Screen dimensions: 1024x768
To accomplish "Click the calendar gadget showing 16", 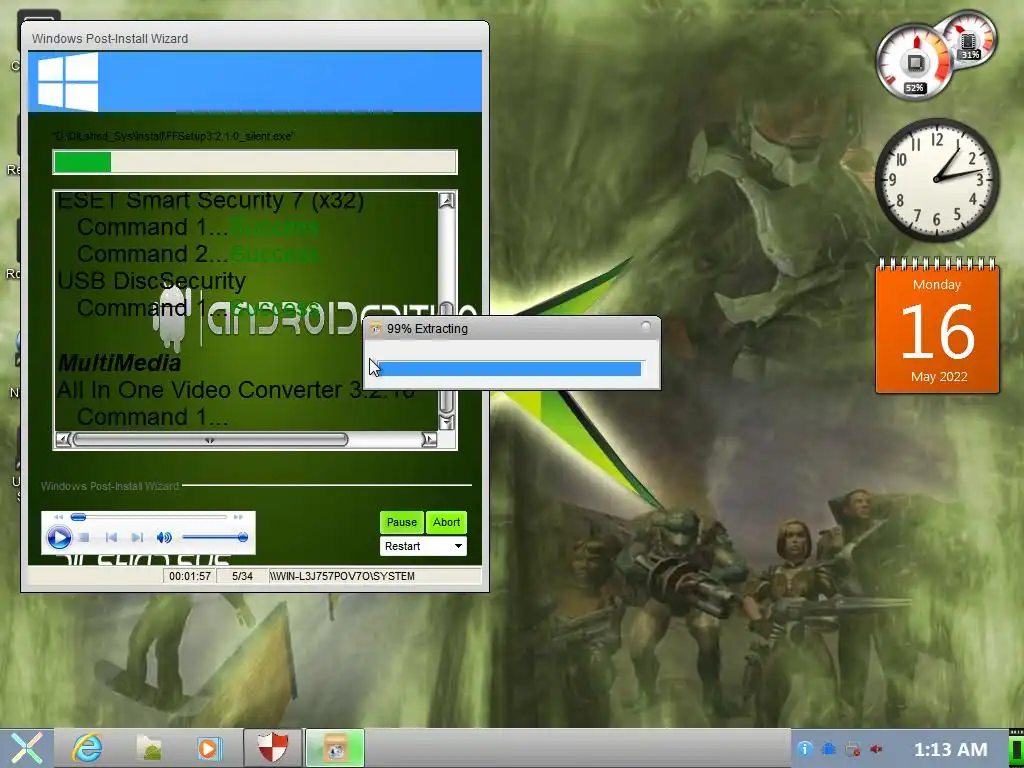I will pos(937,326).
